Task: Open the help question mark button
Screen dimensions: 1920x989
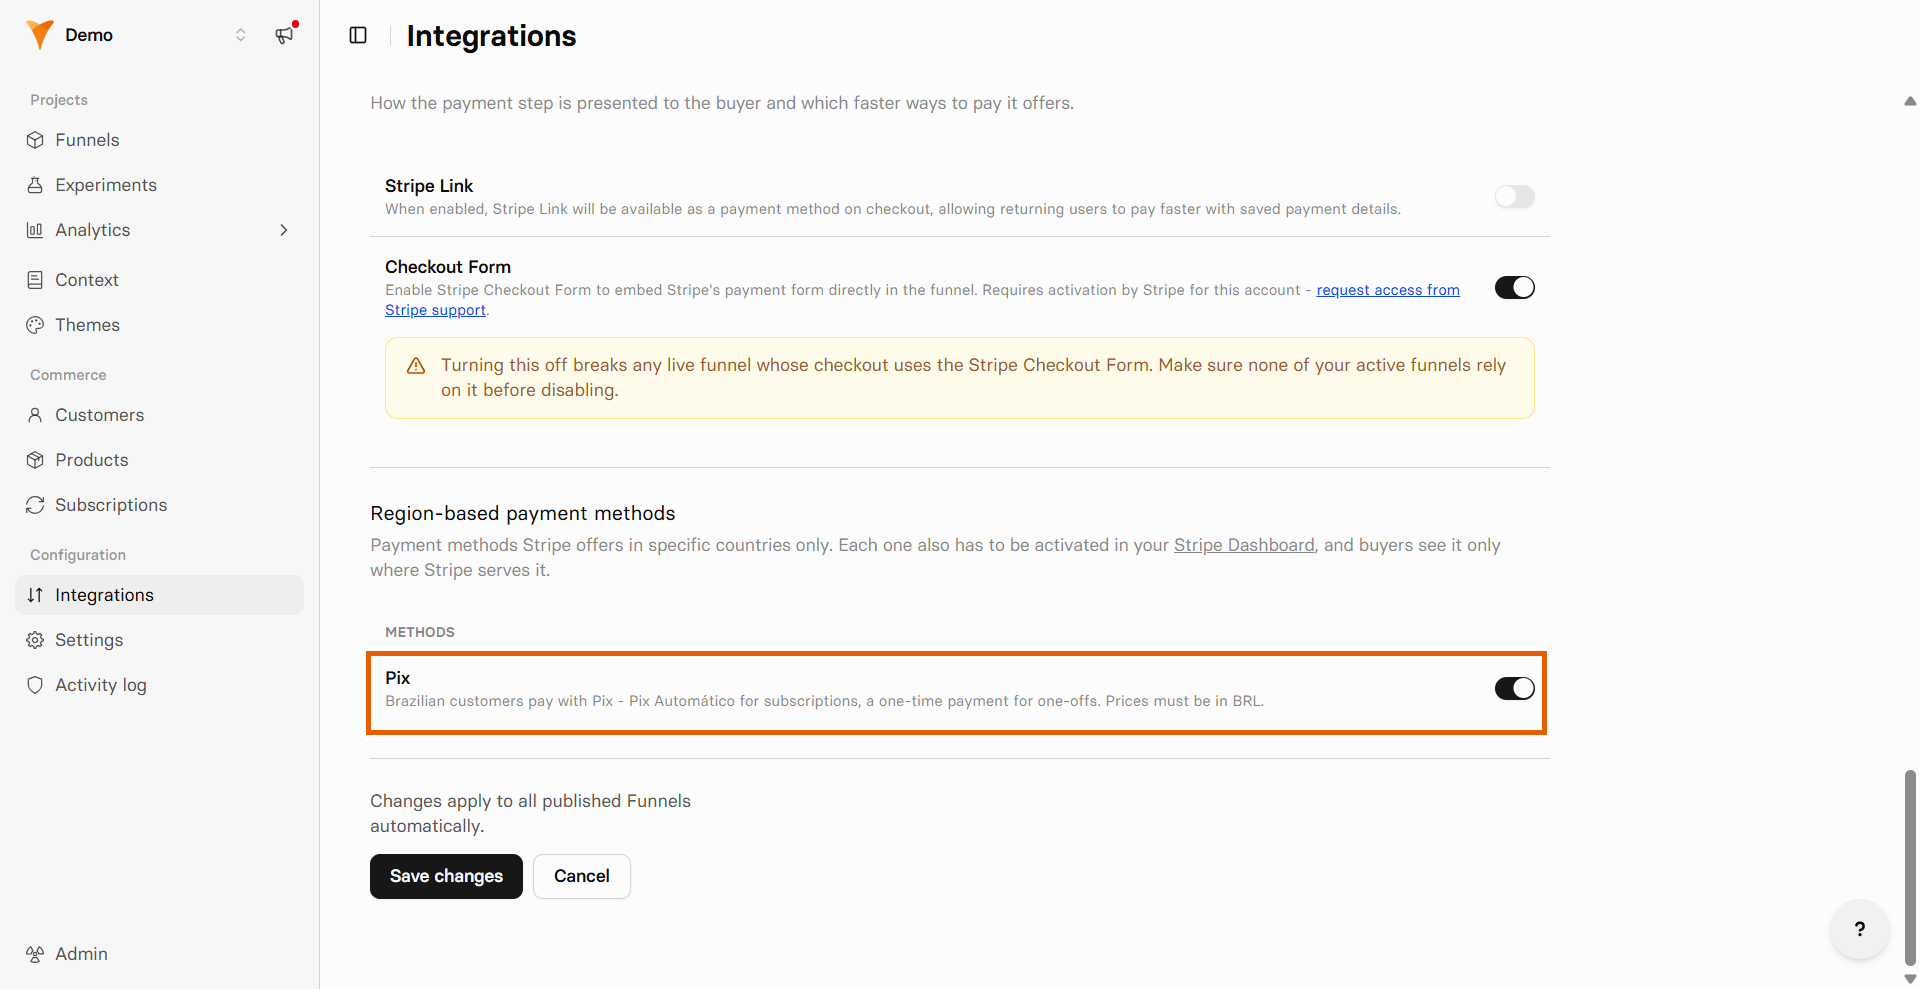Action: [1860, 929]
